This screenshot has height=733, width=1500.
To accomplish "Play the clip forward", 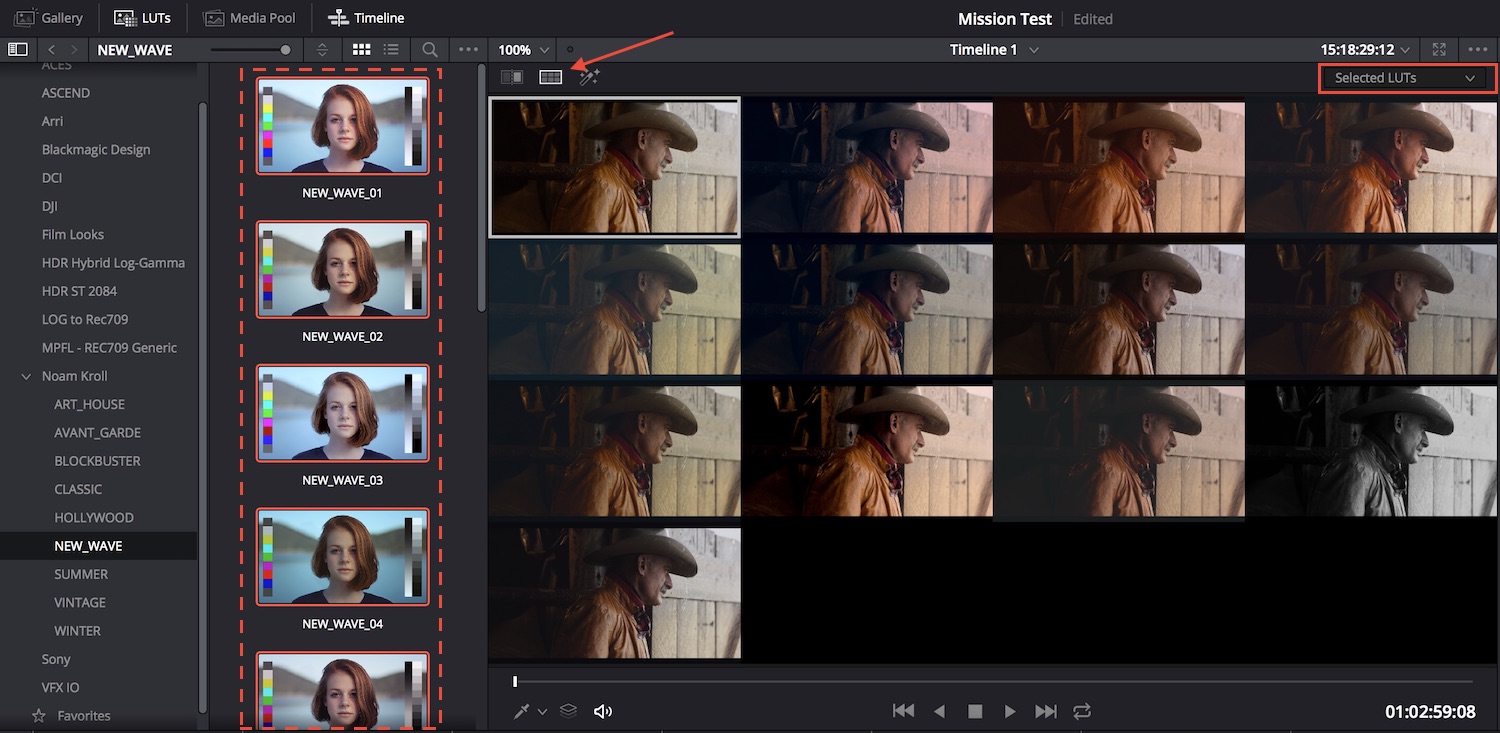I will click(1010, 711).
